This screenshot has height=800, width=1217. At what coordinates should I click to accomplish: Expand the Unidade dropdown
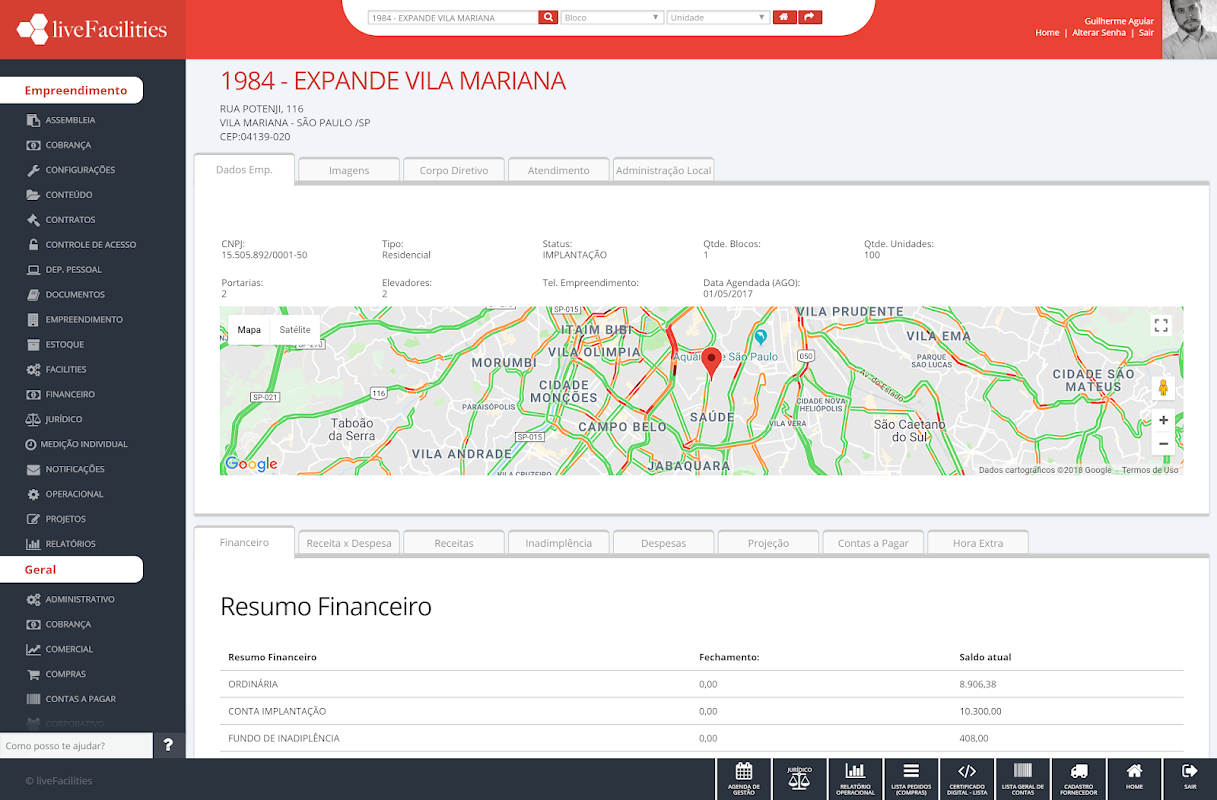click(718, 17)
